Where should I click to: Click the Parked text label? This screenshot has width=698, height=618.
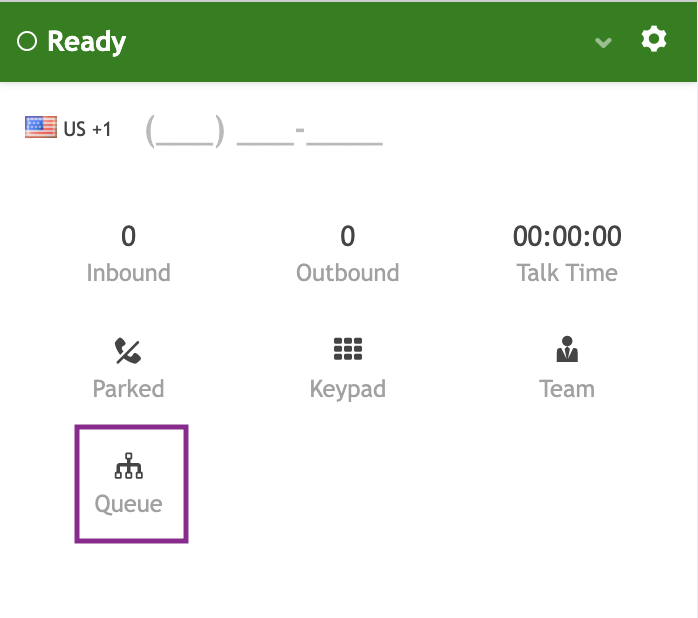[x=128, y=389]
